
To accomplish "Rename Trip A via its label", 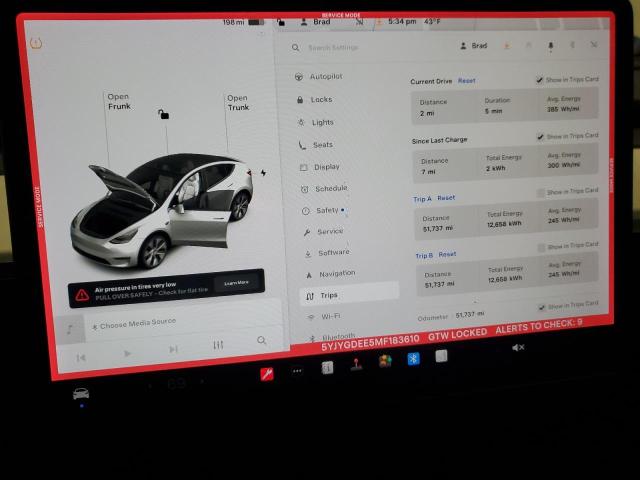I will (422, 199).
